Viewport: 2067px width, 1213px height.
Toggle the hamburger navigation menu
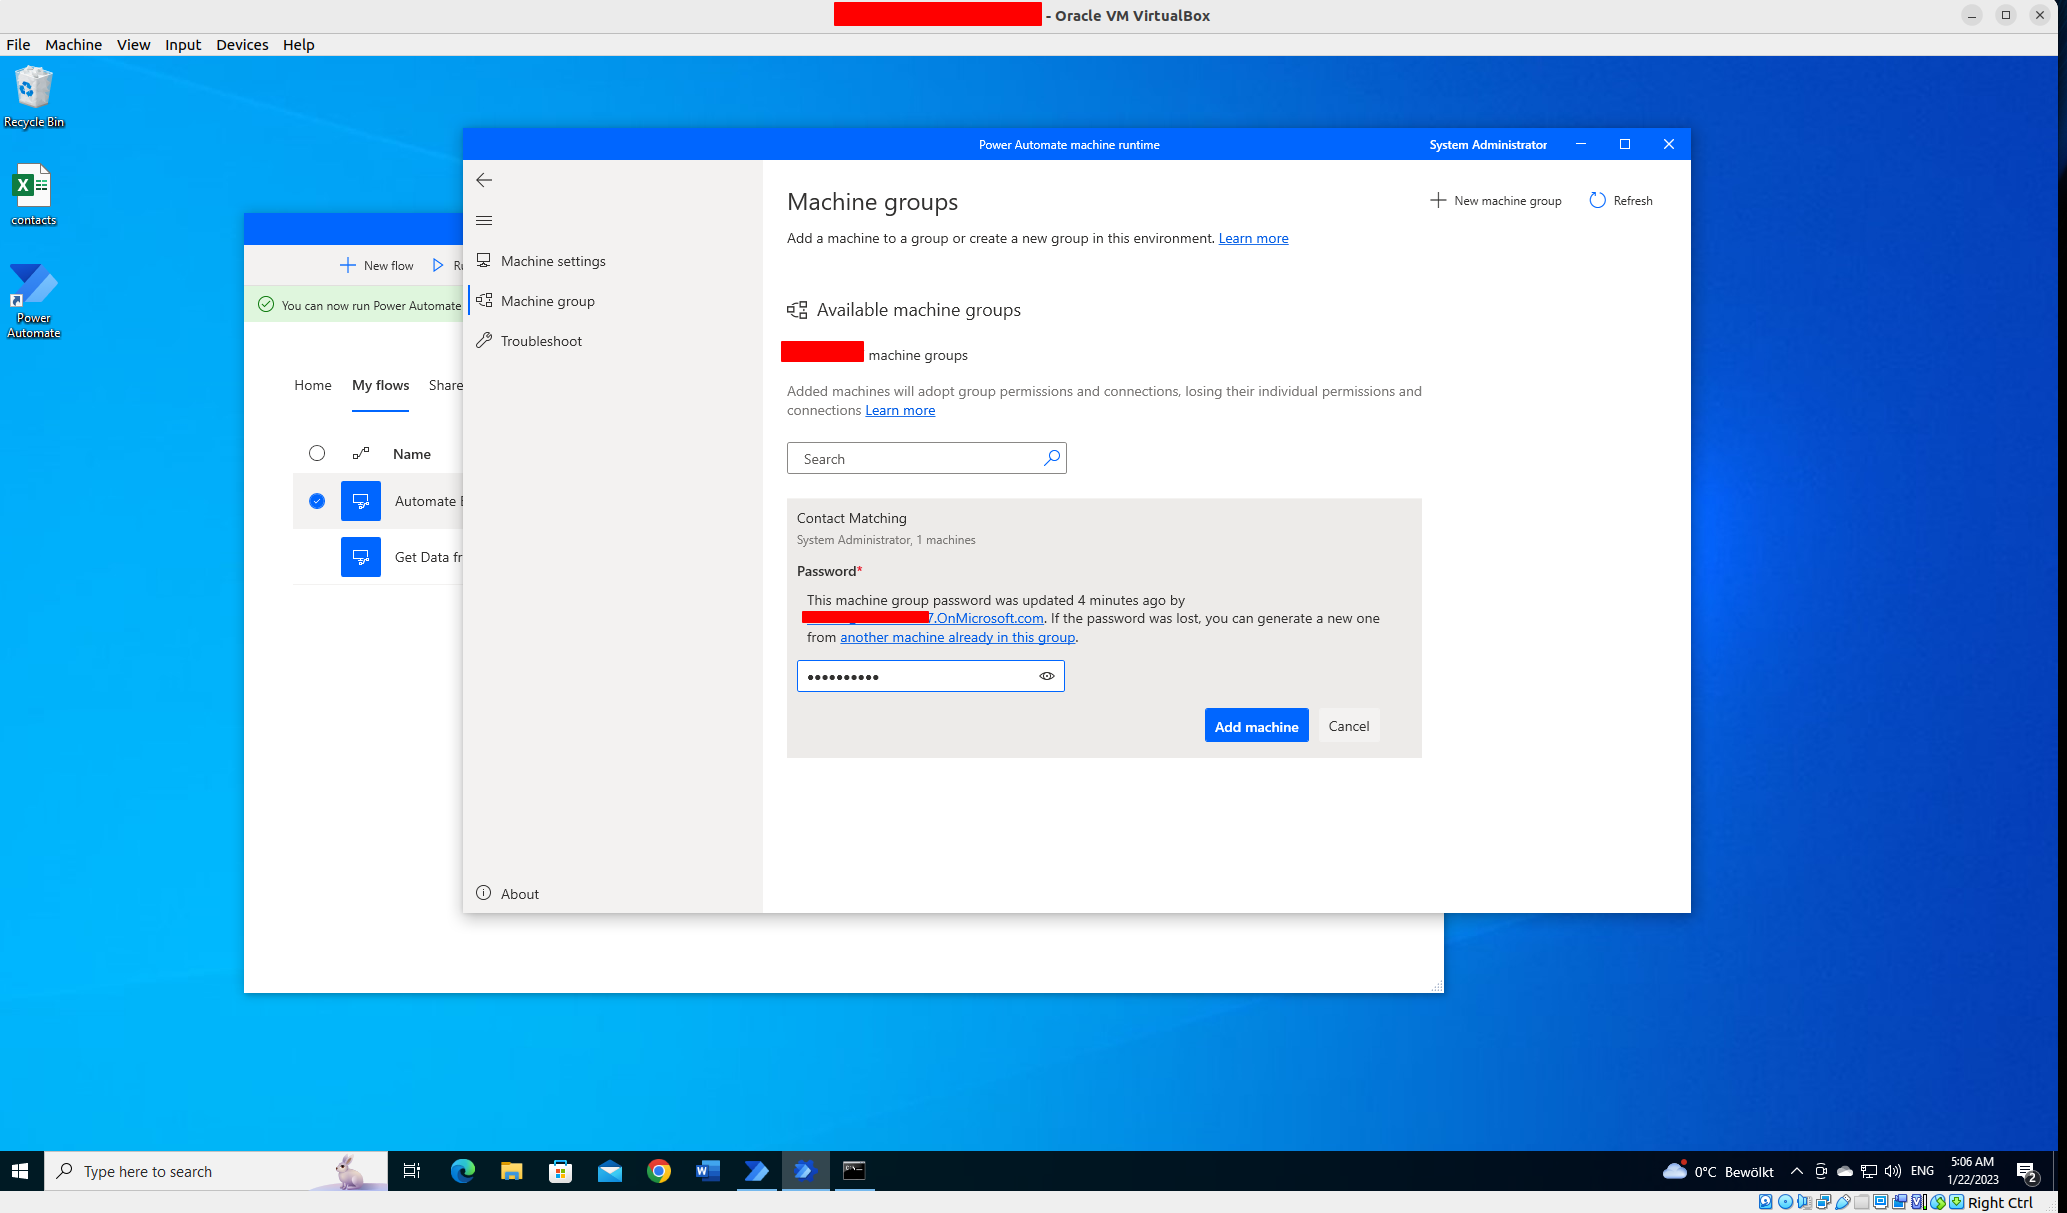(484, 220)
